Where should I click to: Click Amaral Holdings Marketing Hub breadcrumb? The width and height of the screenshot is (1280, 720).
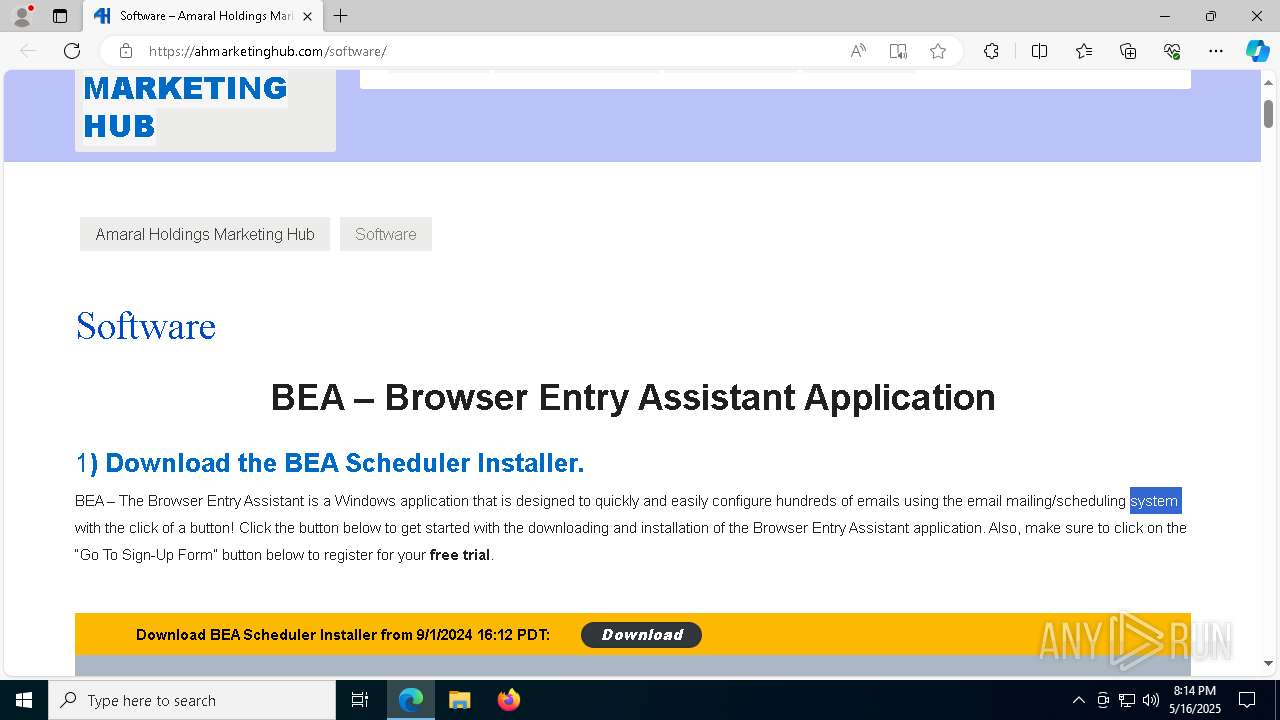pos(205,234)
